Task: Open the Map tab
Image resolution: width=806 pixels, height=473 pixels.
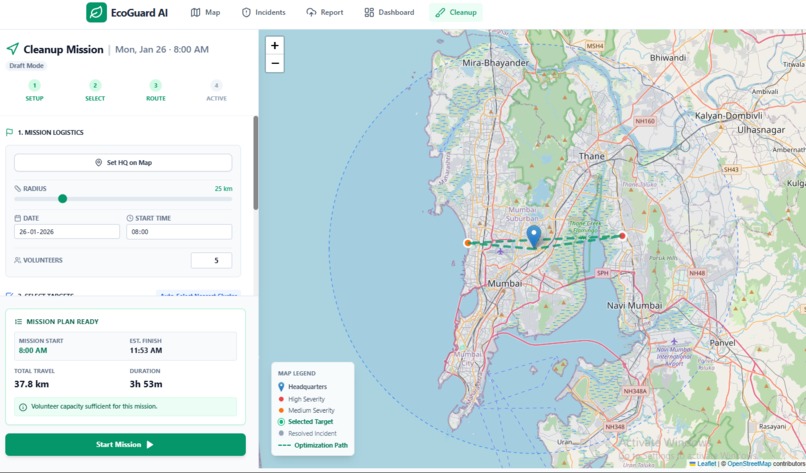Action: click(206, 12)
